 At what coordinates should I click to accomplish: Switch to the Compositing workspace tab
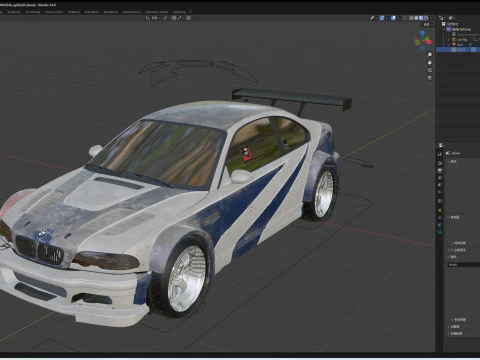pyautogui.click(x=132, y=12)
